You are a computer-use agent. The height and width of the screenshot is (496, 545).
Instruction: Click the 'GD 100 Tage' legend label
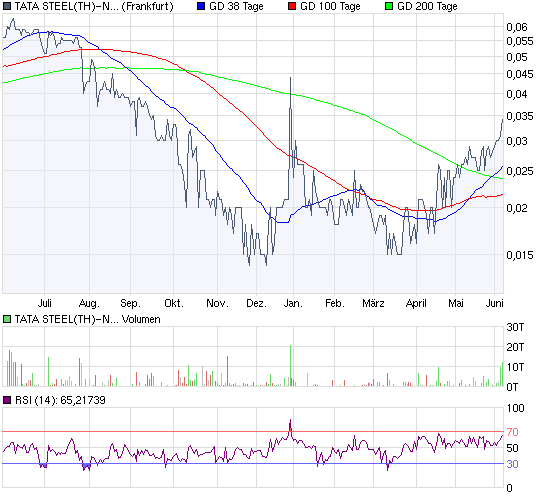(x=330, y=6)
